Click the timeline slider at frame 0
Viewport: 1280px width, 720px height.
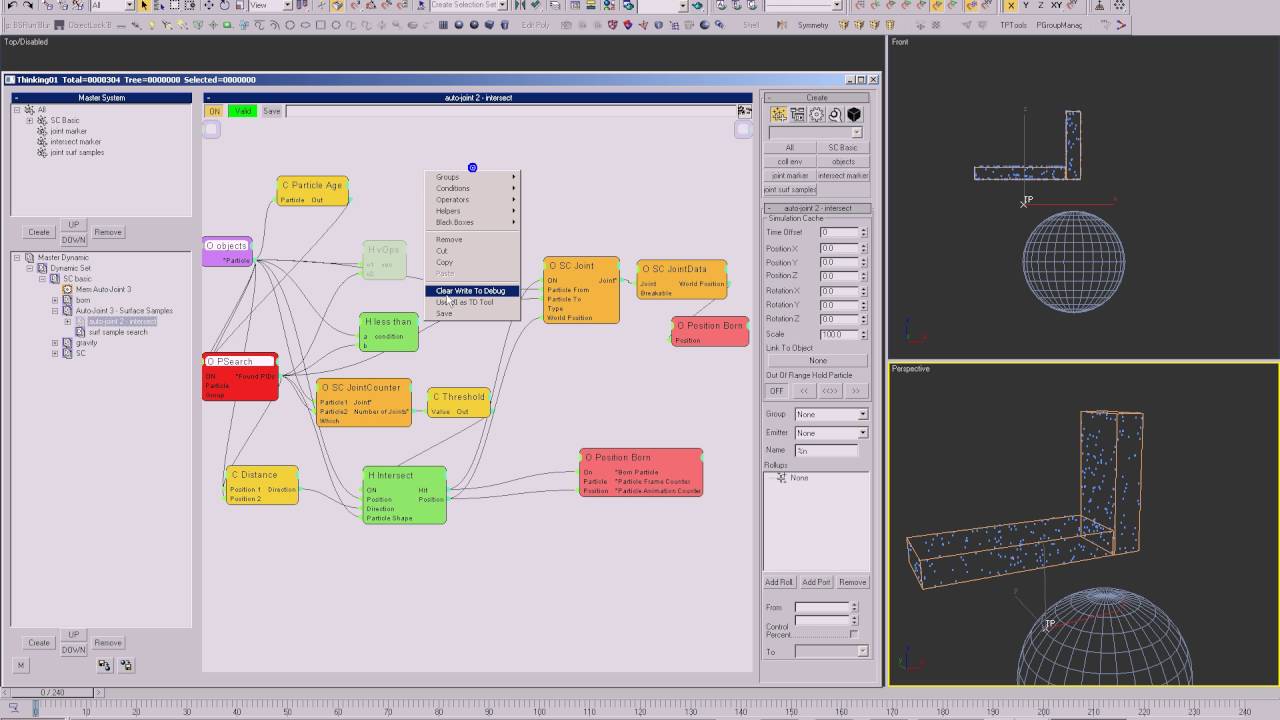51,692
